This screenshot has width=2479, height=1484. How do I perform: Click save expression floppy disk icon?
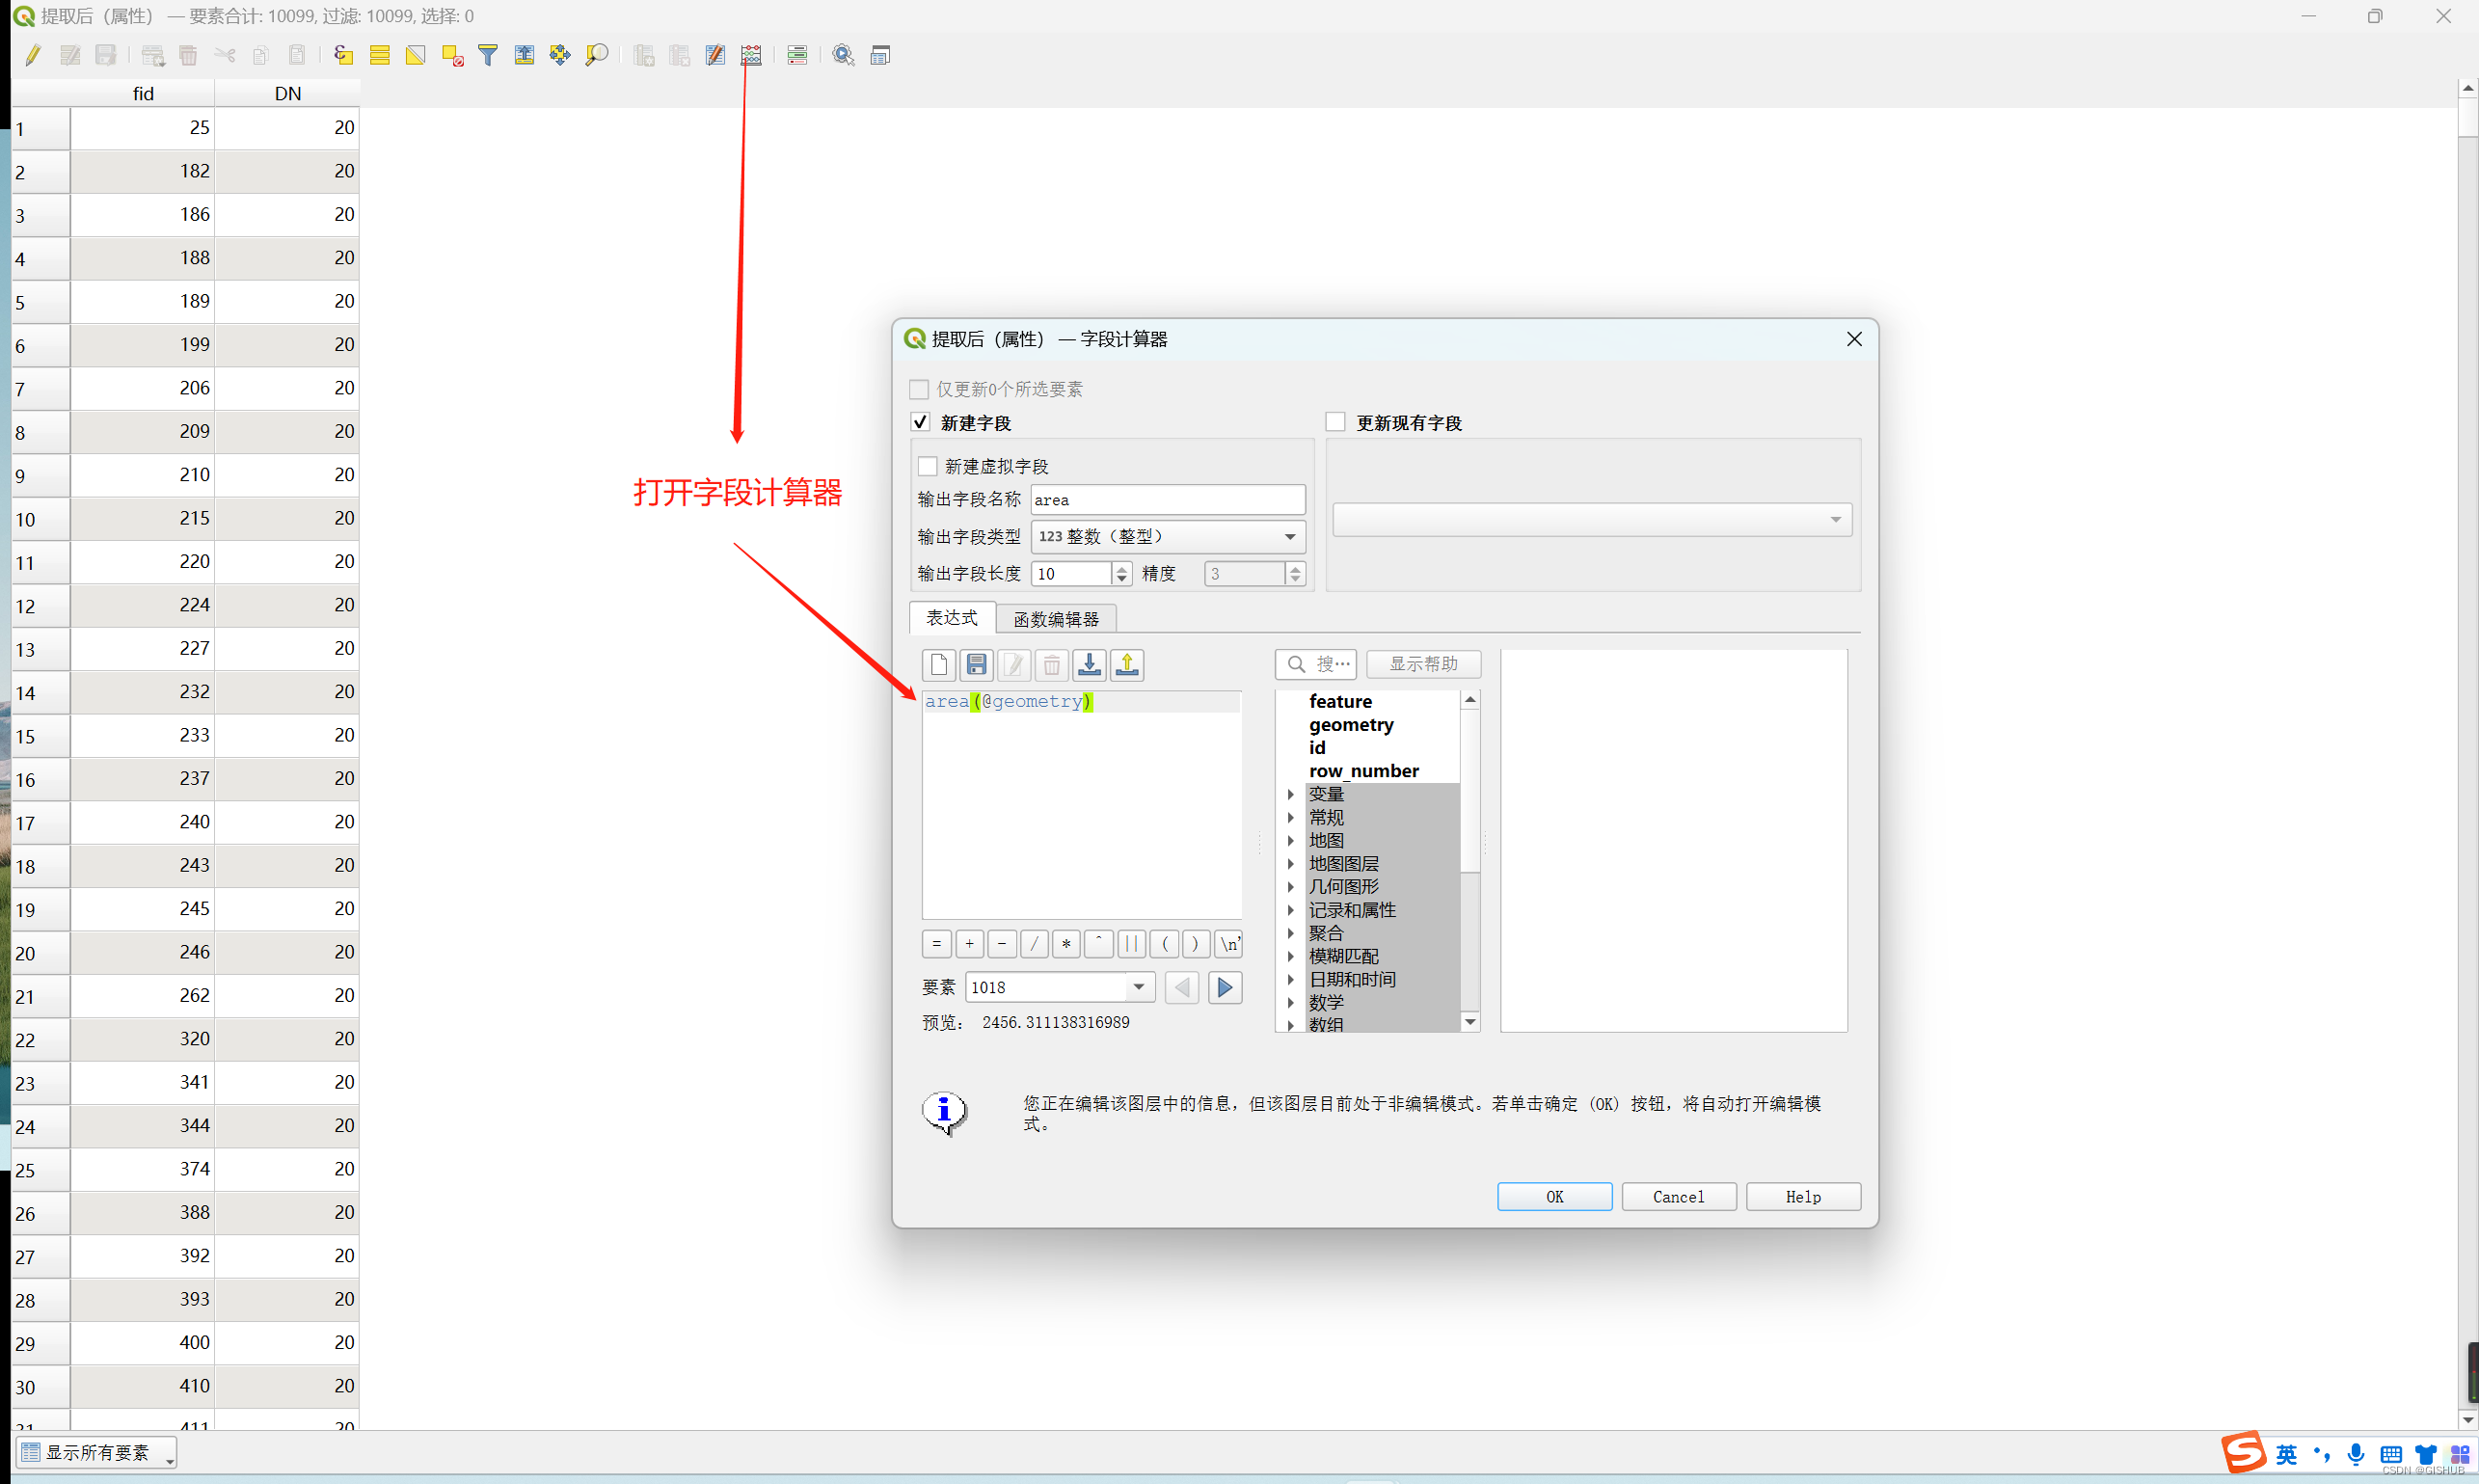[976, 665]
